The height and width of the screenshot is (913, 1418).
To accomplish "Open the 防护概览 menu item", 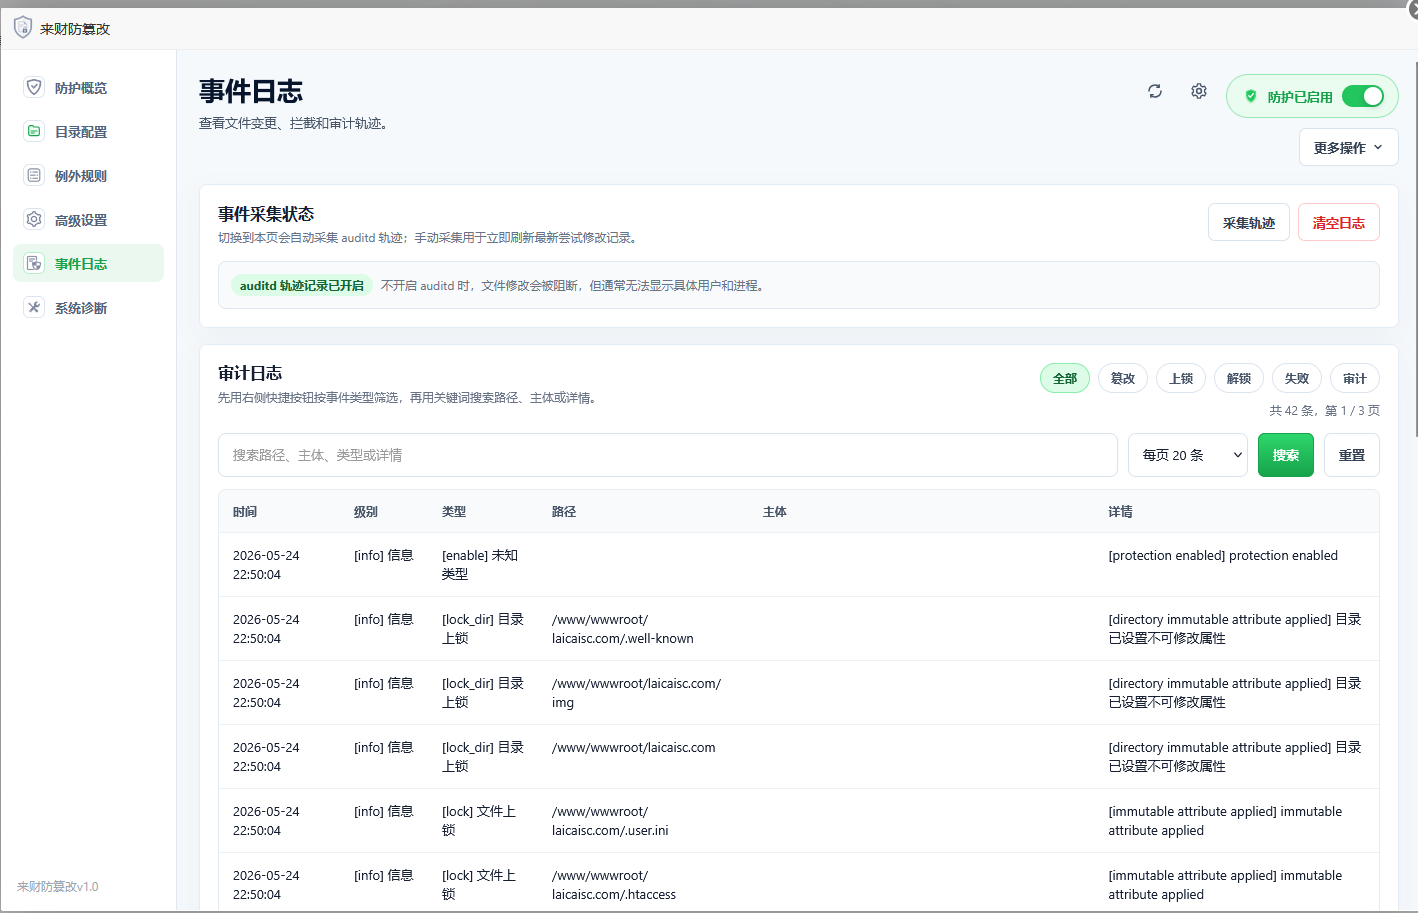I will point(88,88).
